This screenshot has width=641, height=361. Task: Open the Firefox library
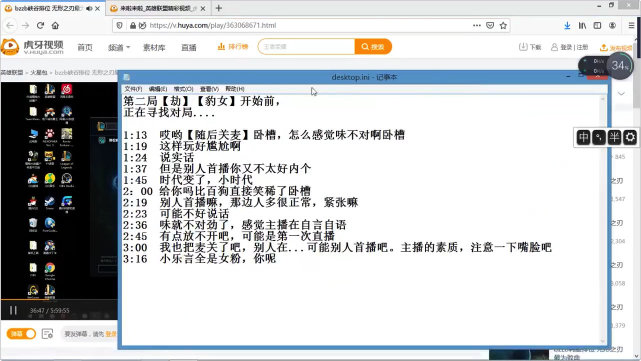tap(582, 26)
